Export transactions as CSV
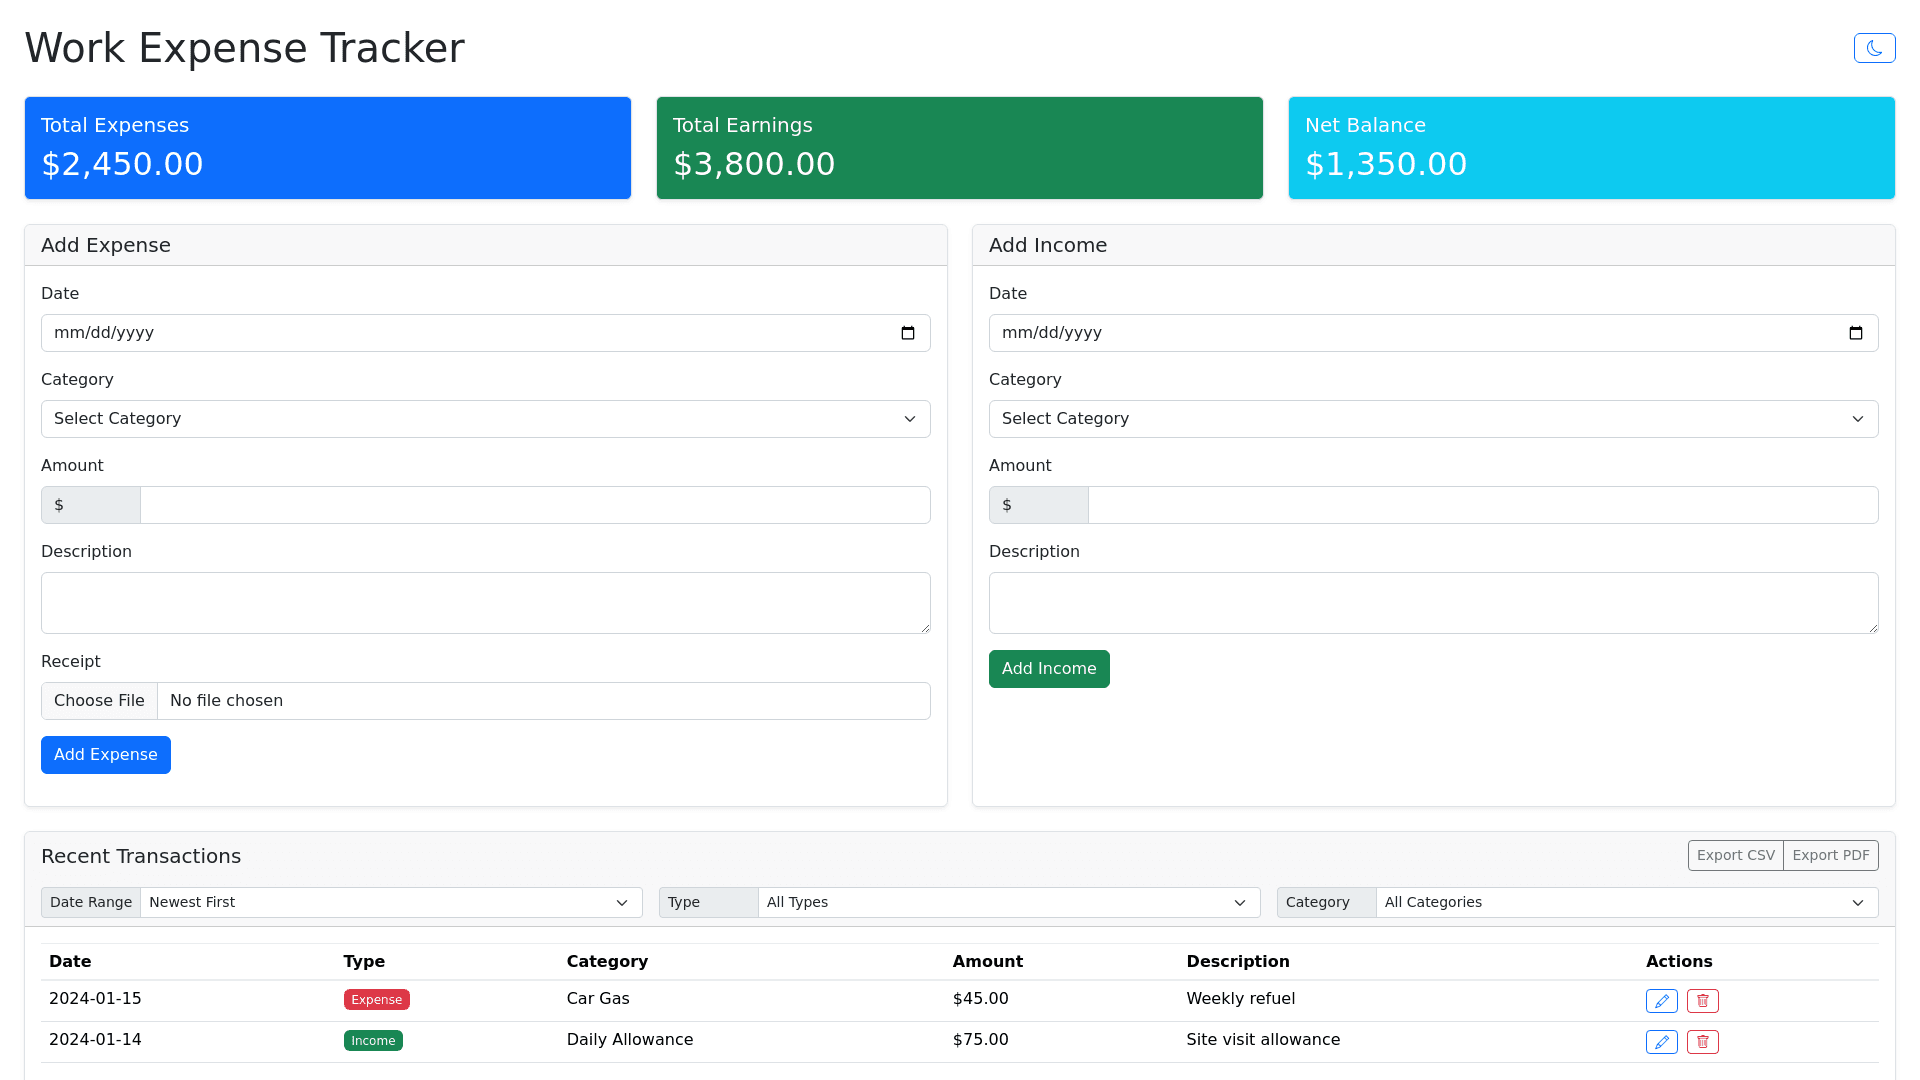The image size is (1920, 1080). coord(1735,855)
